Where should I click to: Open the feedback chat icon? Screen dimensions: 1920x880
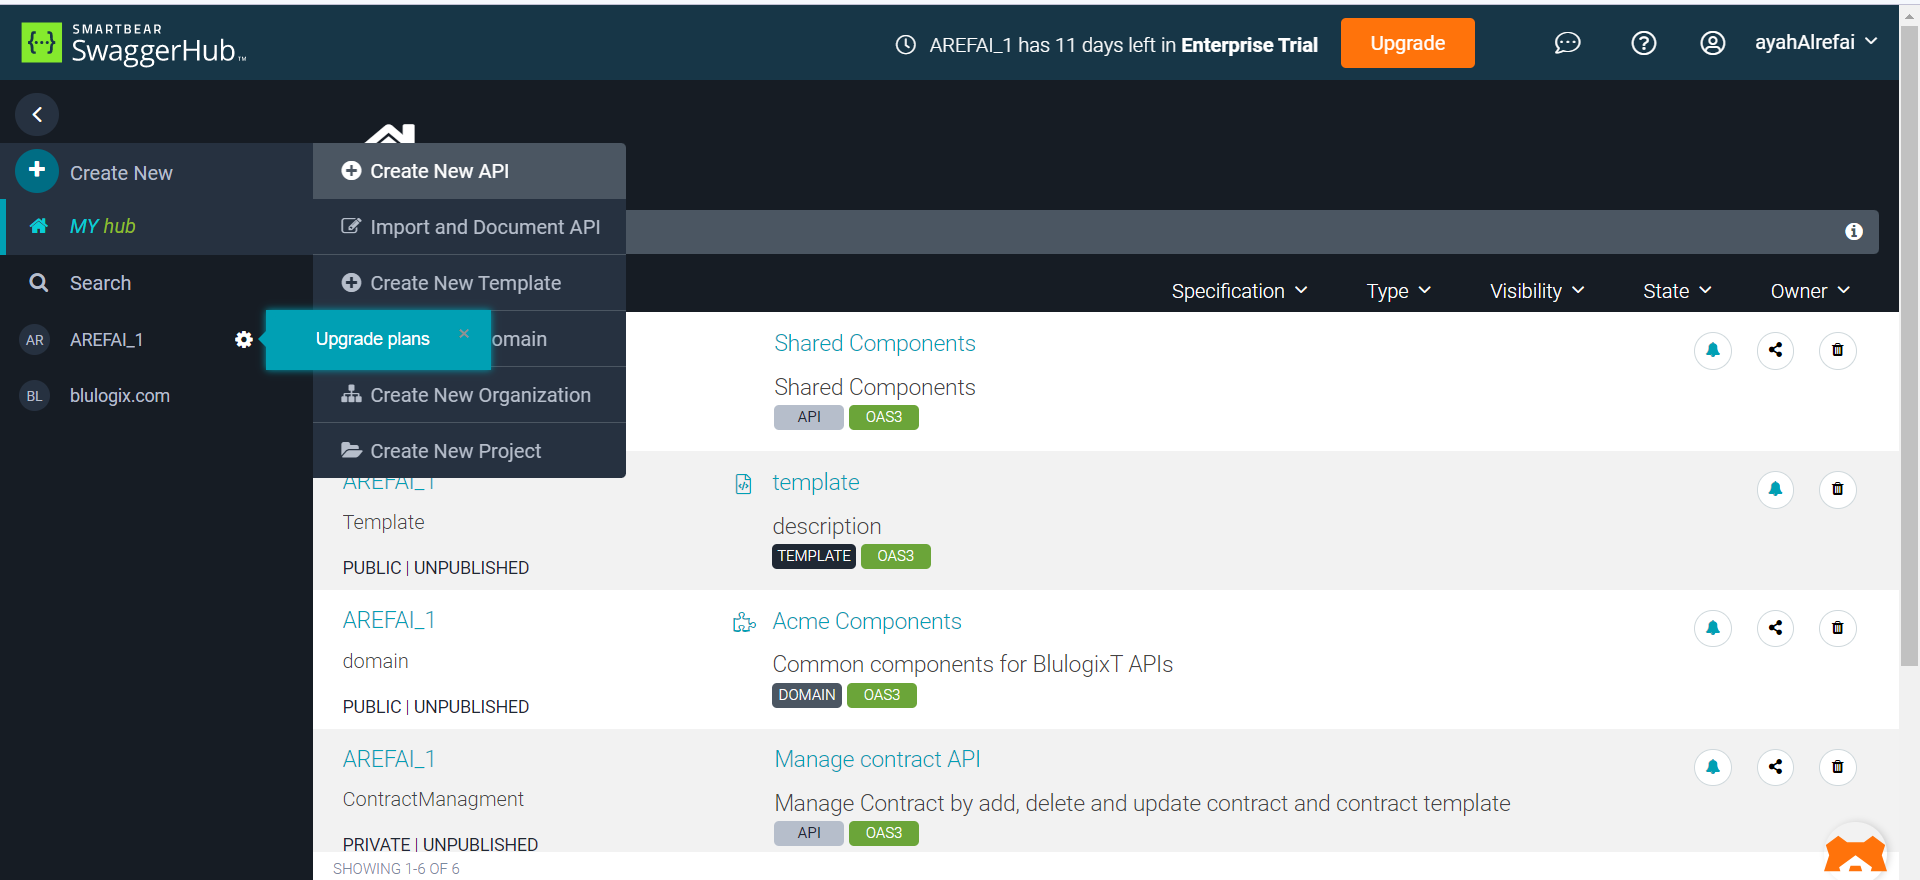(1567, 43)
